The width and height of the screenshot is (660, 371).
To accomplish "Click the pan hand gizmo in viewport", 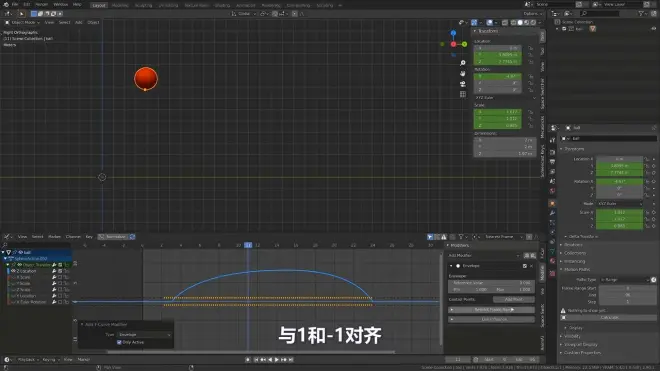I will (463, 73).
